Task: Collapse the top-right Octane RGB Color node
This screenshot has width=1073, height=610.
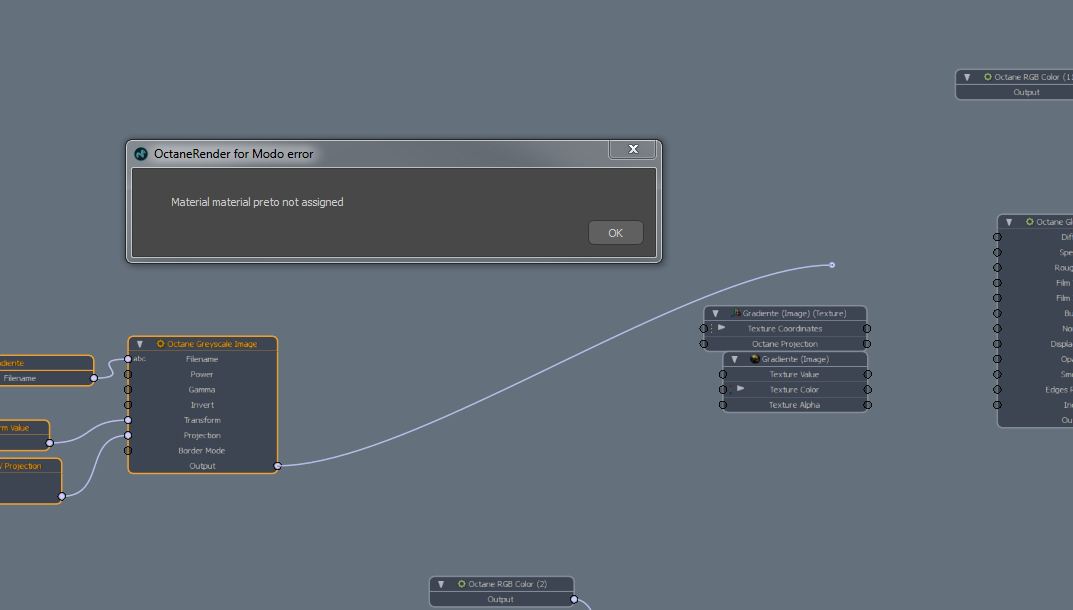Action: (968, 77)
